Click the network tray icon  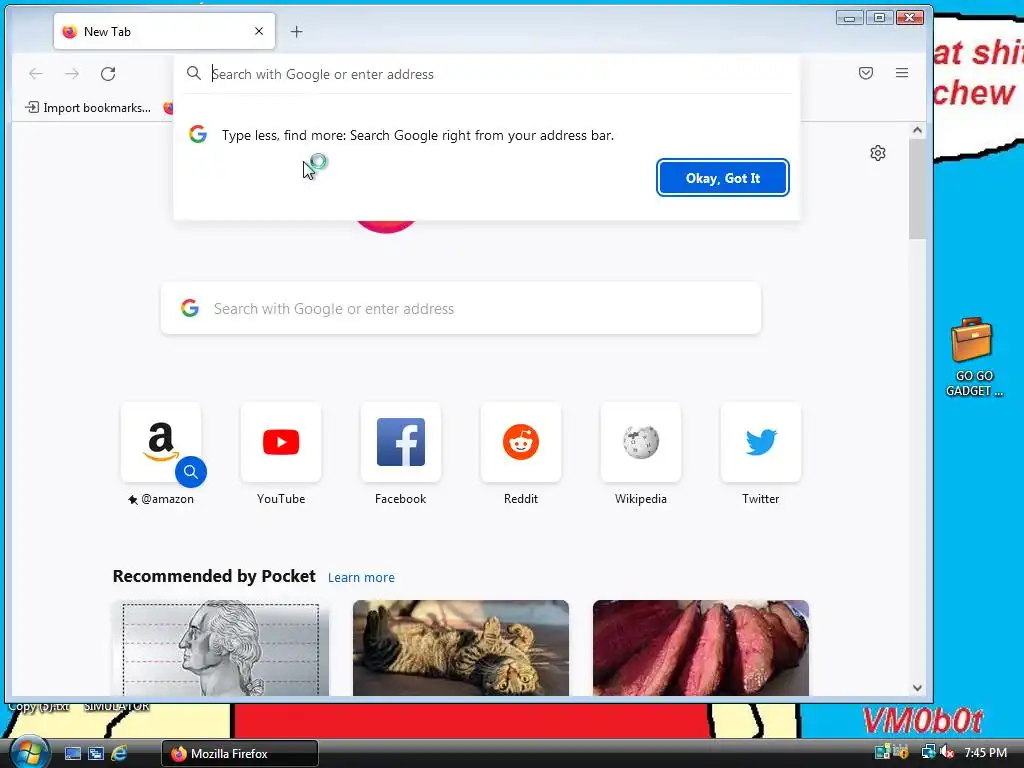coord(928,753)
